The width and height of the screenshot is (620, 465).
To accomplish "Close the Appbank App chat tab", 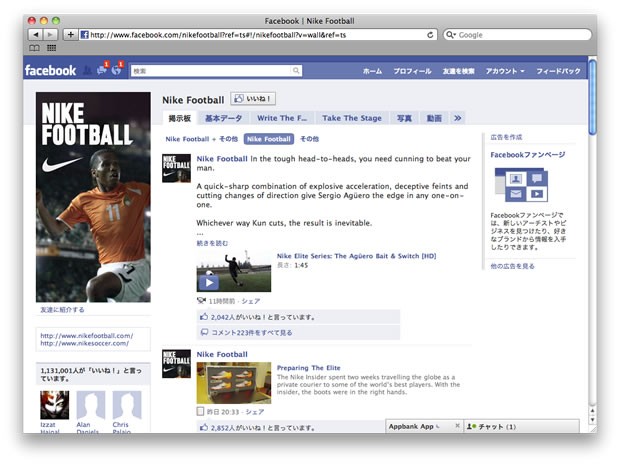I will (457, 426).
